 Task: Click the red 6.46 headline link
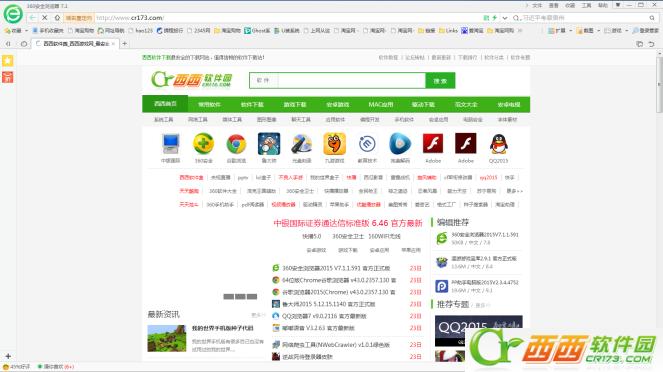click(348, 223)
